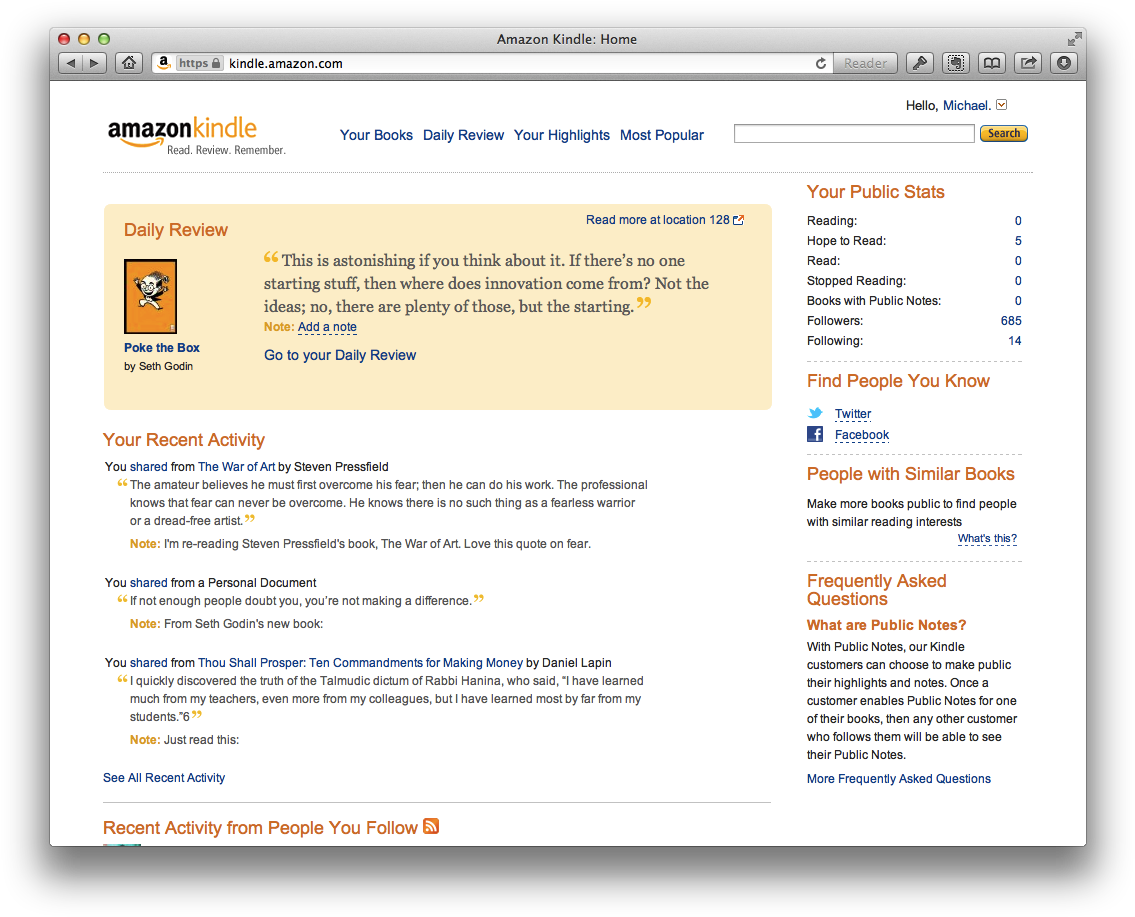Open the Most Popular tab
Screen dimensions: 1135x917
coord(662,135)
